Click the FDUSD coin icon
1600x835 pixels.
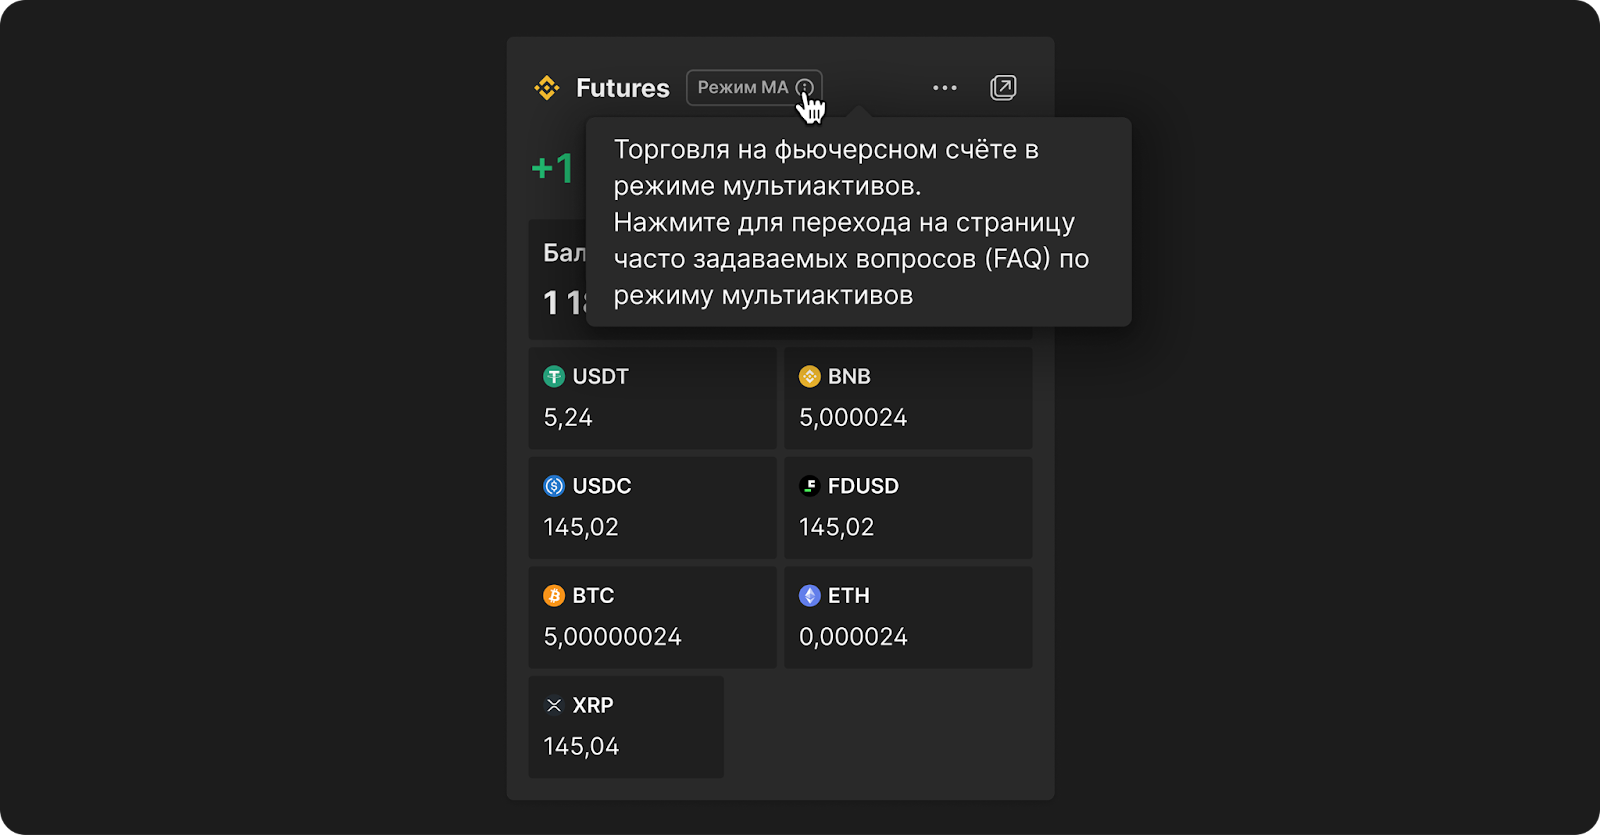810,486
